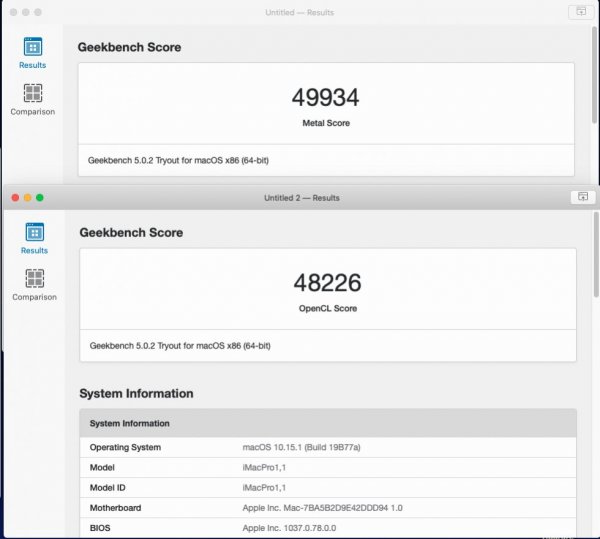Select the Operating System row
This screenshot has height=539, width=600.
point(327,447)
